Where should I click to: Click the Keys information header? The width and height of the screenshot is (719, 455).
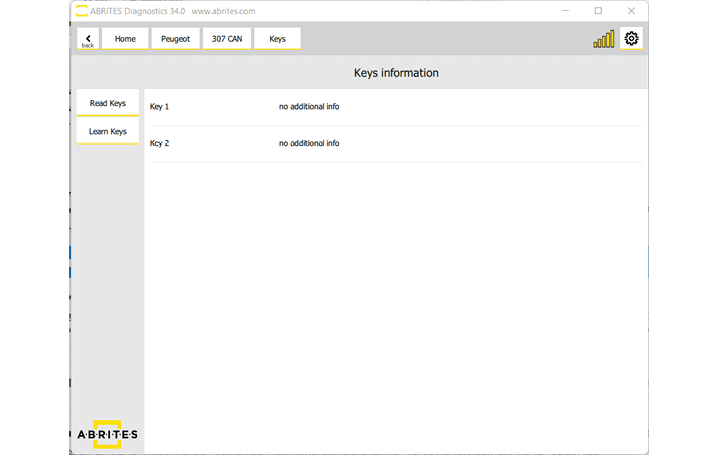coord(396,73)
